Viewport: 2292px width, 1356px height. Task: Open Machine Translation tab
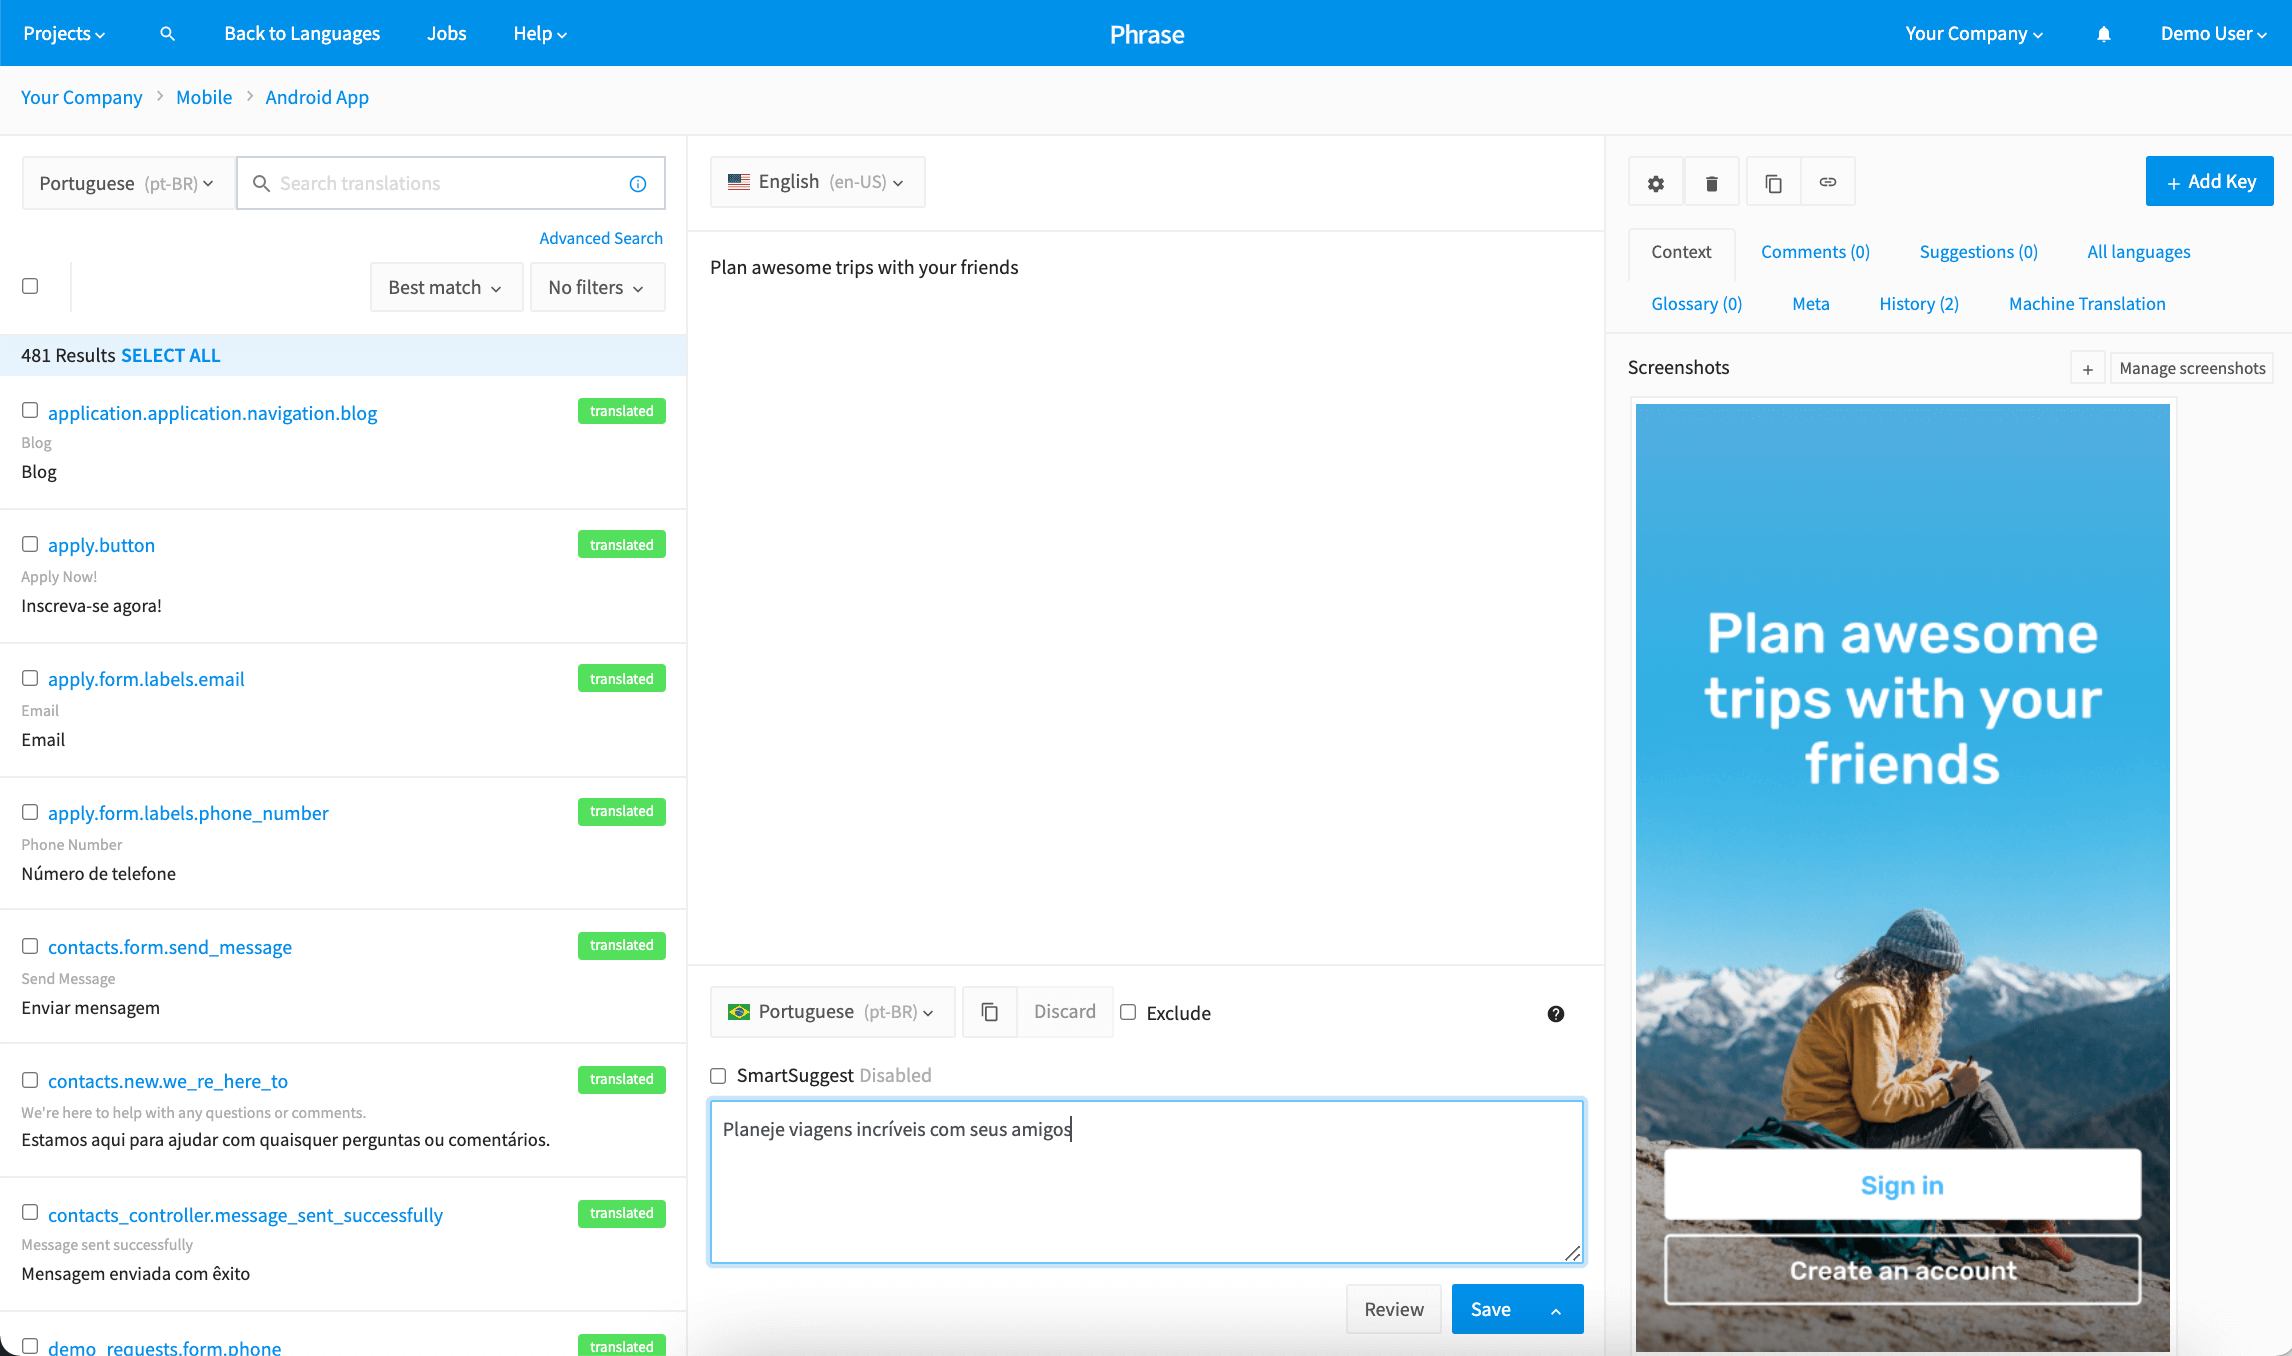(2087, 304)
